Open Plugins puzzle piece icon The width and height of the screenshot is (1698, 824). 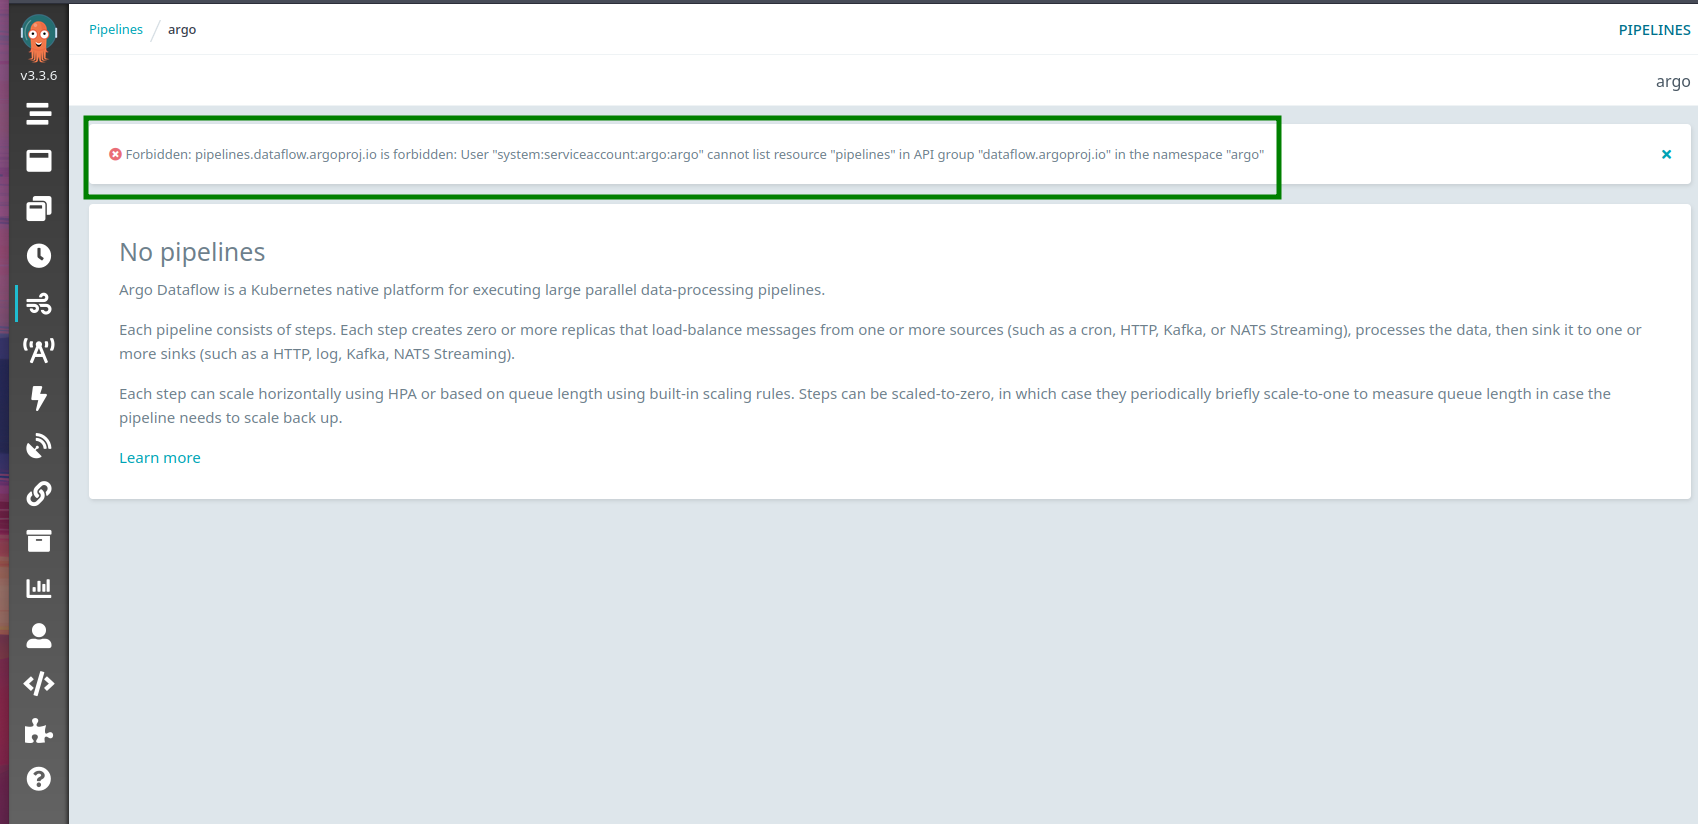39,731
